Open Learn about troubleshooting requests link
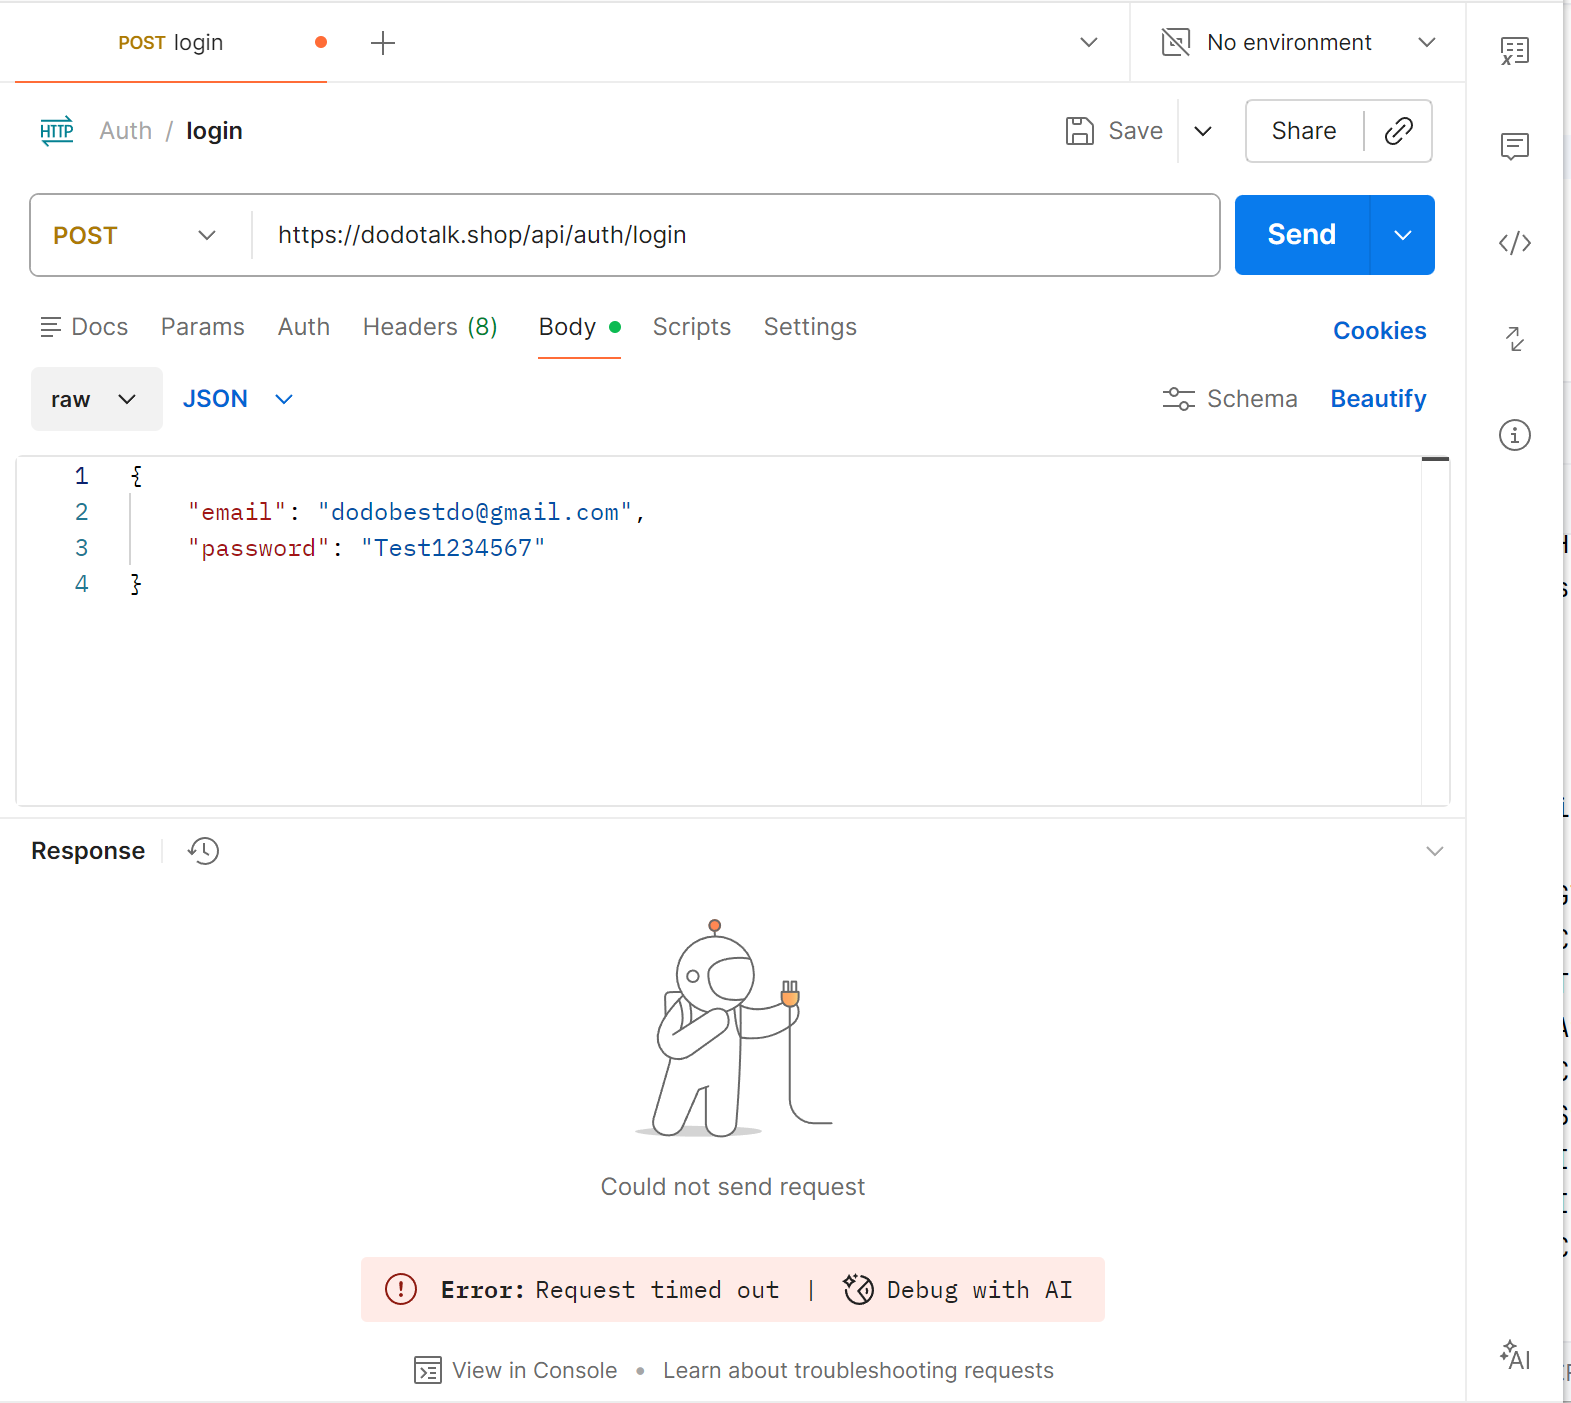The width and height of the screenshot is (1571, 1403). (858, 1370)
